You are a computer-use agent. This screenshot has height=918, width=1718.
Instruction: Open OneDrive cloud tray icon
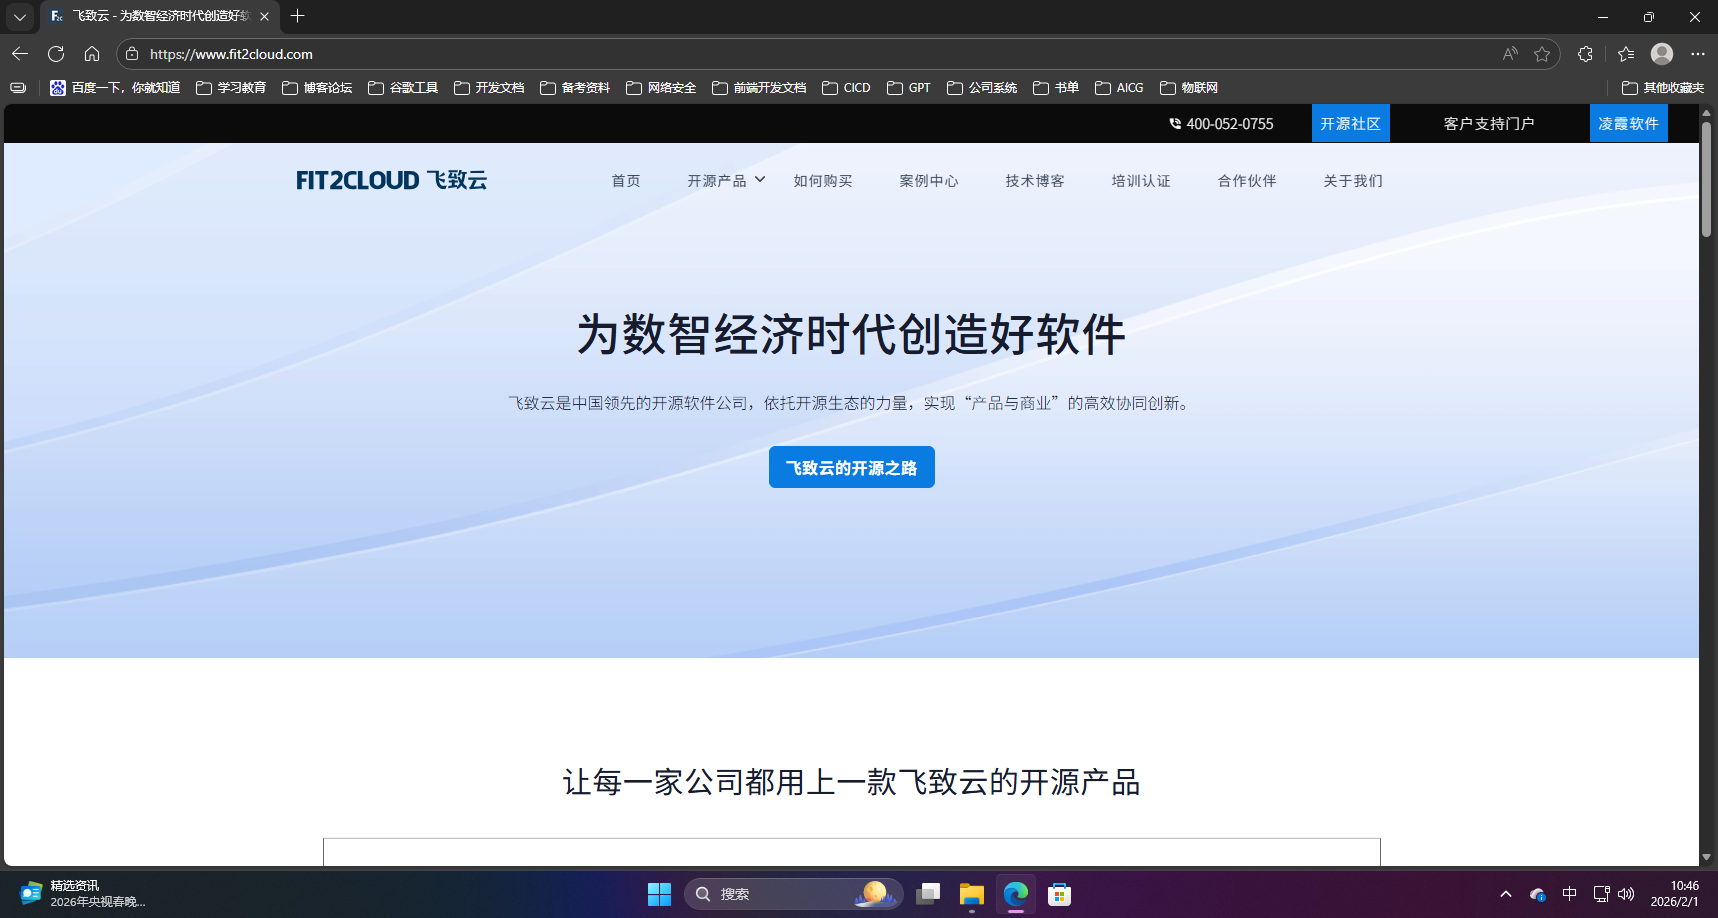1538,894
